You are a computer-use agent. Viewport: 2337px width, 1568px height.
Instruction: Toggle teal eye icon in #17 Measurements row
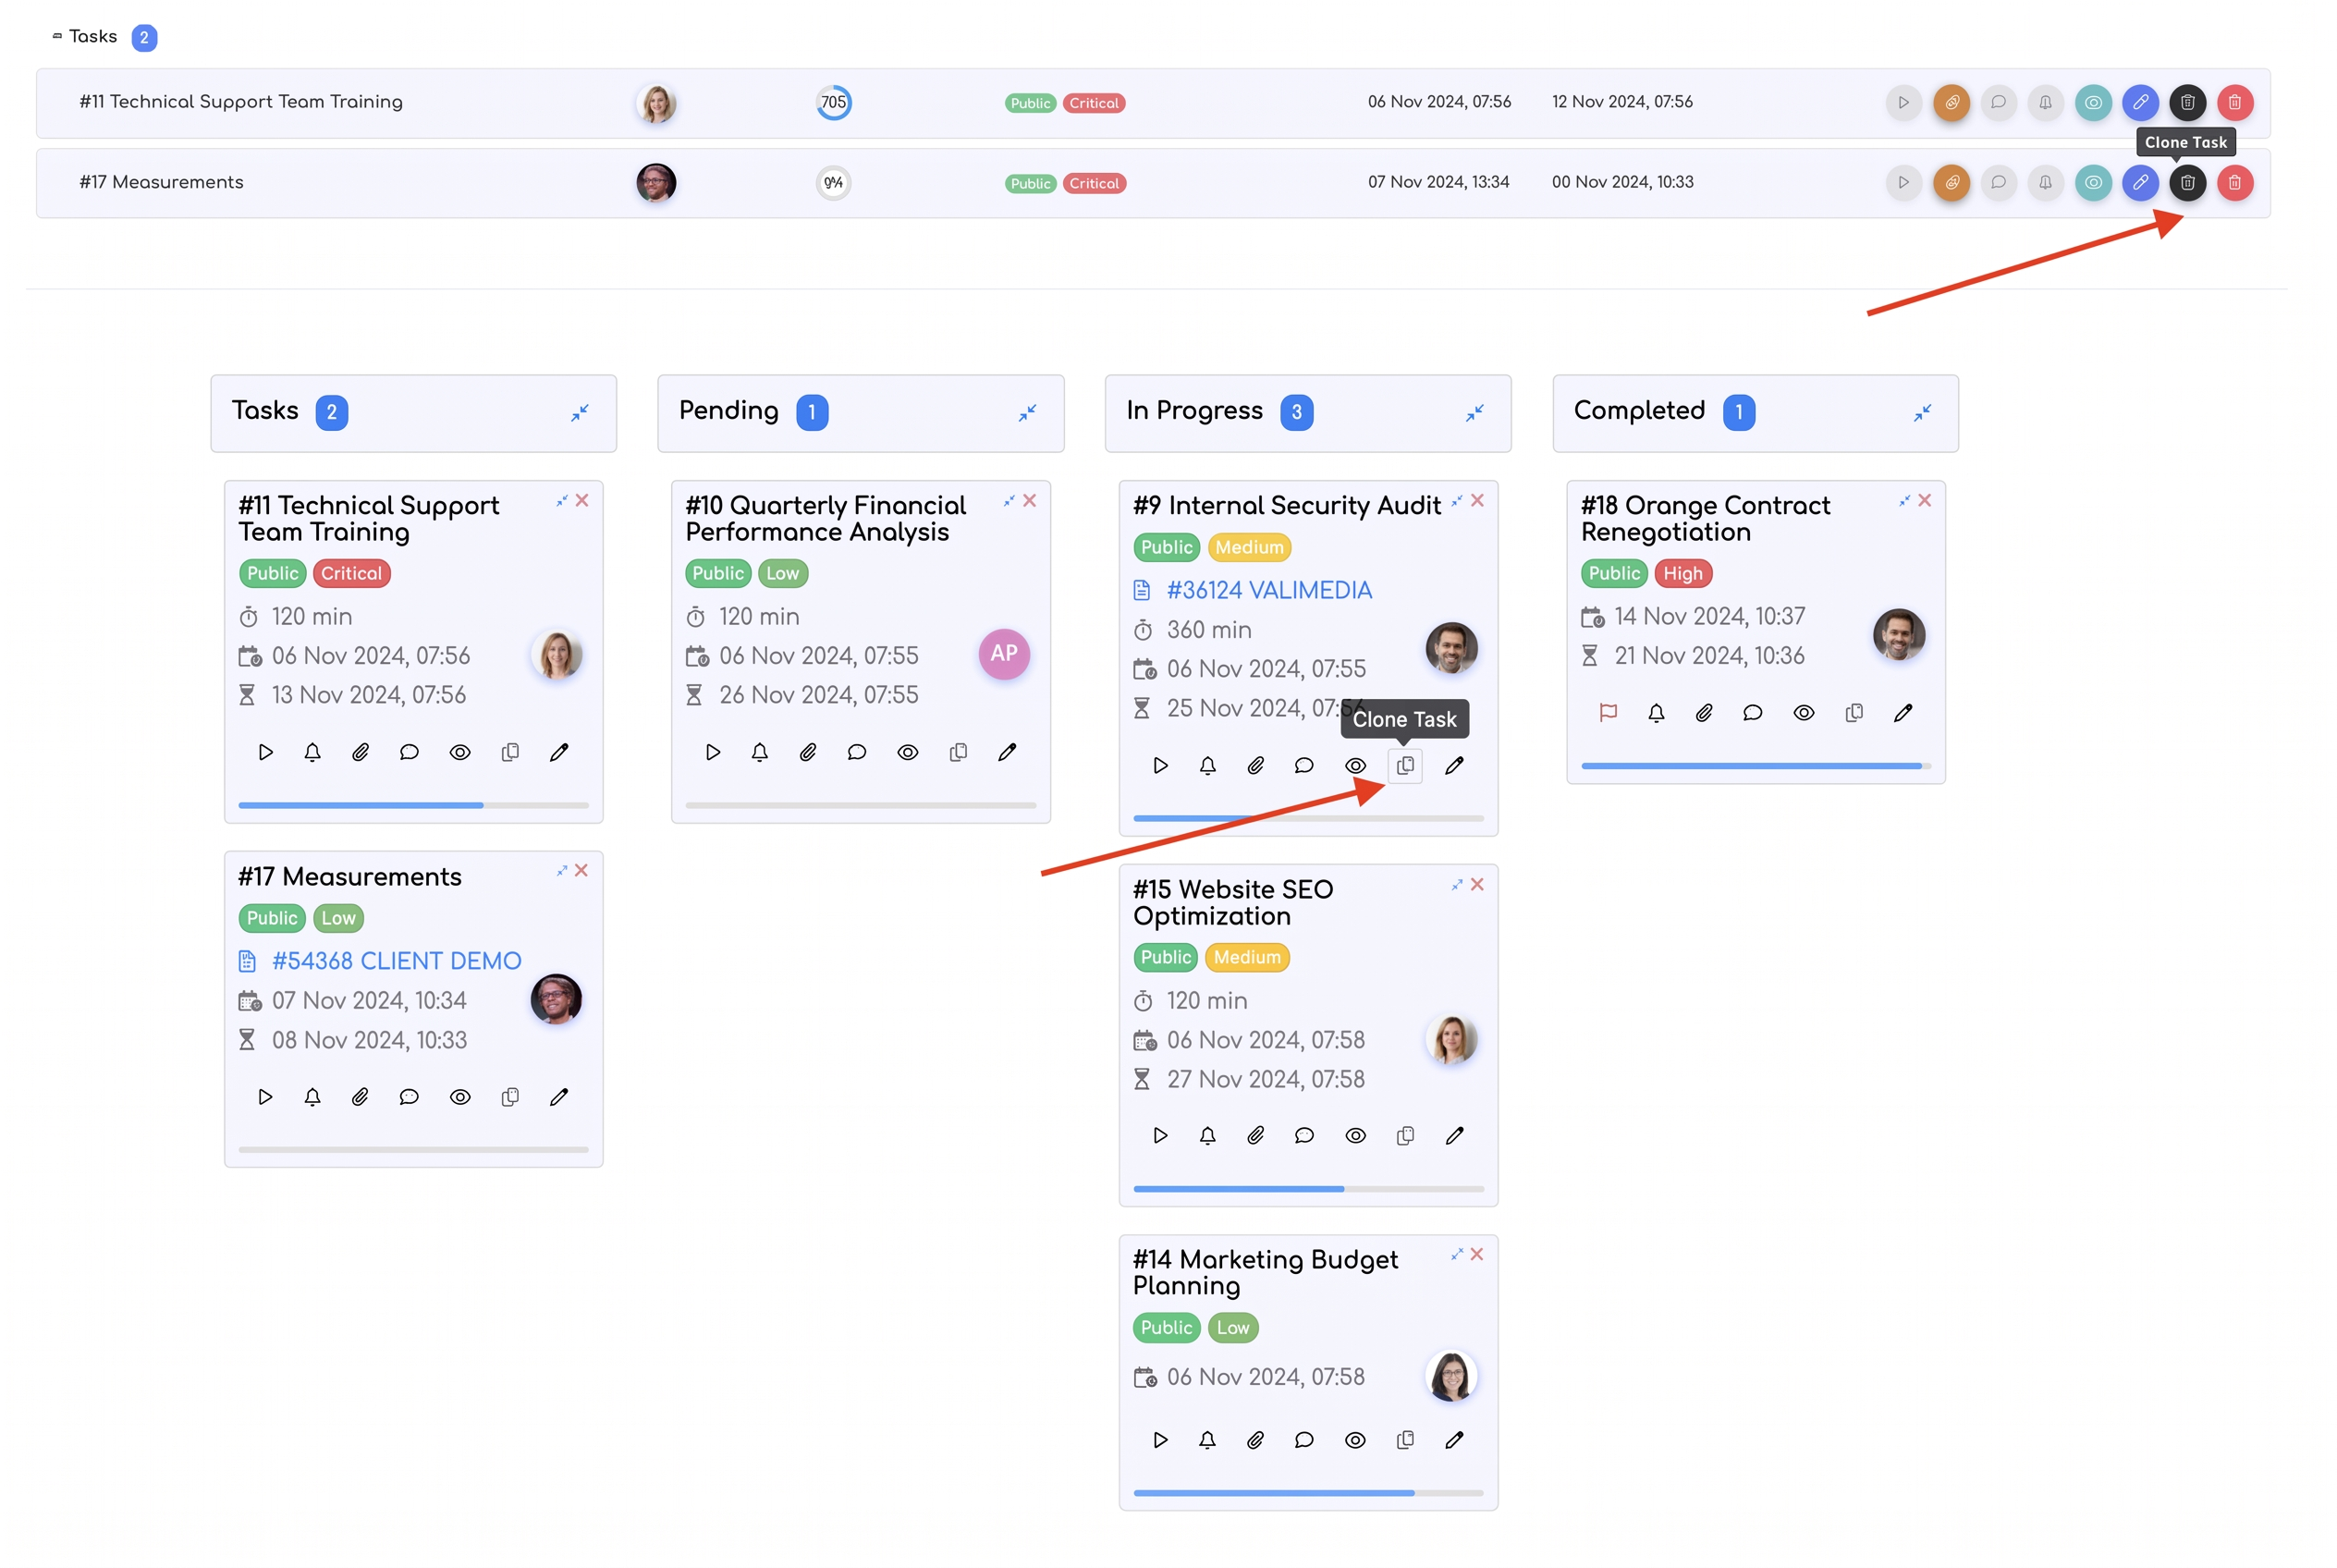2091,183
